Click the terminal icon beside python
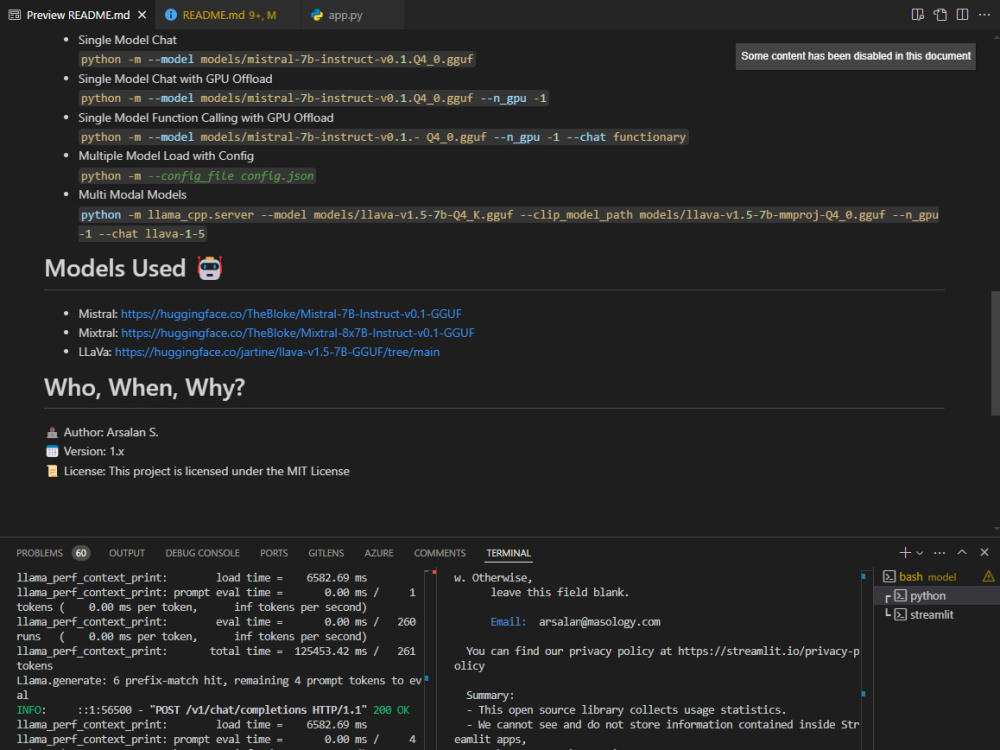The image size is (1000, 750). [900, 596]
